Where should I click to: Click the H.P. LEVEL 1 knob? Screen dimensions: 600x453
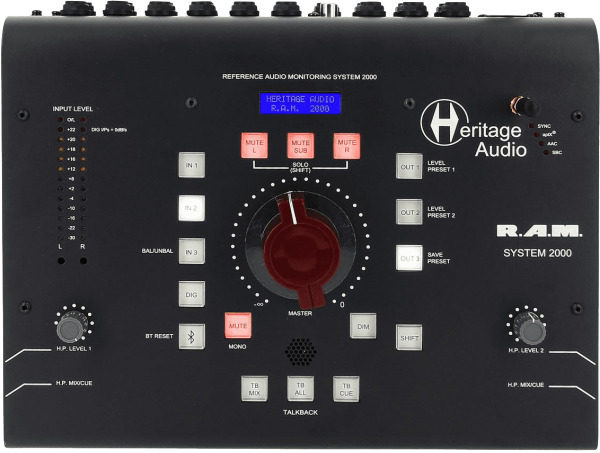point(69,328)
